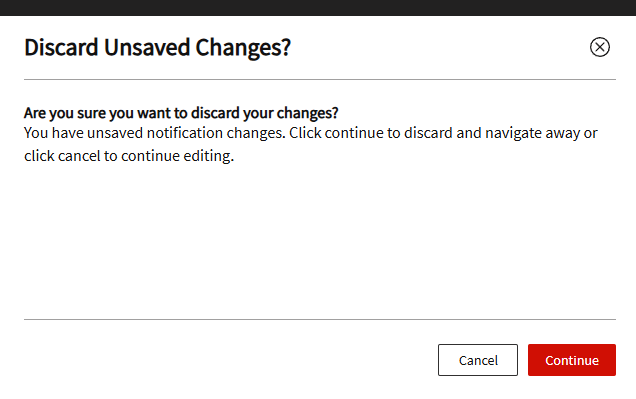Click the divider line above the buttons
636x399 pixels.
pyautogui.click(x=320, y=319)
